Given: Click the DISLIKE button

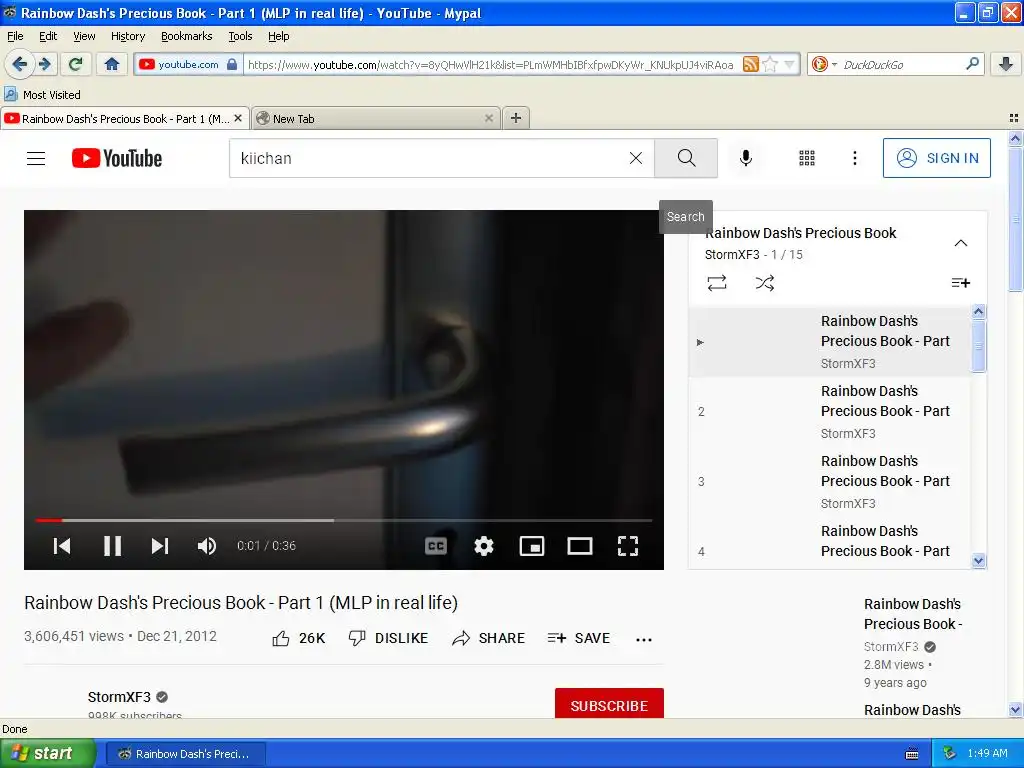Looking at the screenshot, I should (389, 638).
